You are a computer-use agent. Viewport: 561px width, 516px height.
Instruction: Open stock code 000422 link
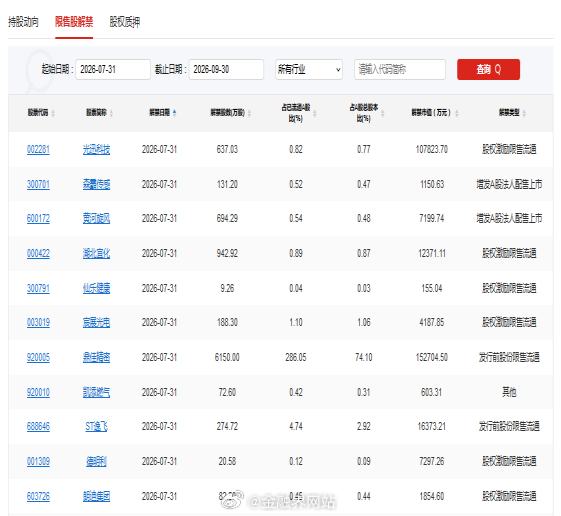(x=38, y=254)
